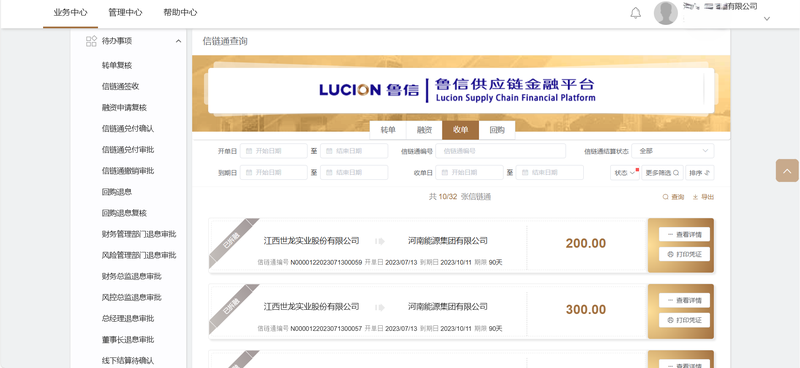Switch to the 回购 tab
The width and height of the screenshot is (800, 368).
coord(496,130)
